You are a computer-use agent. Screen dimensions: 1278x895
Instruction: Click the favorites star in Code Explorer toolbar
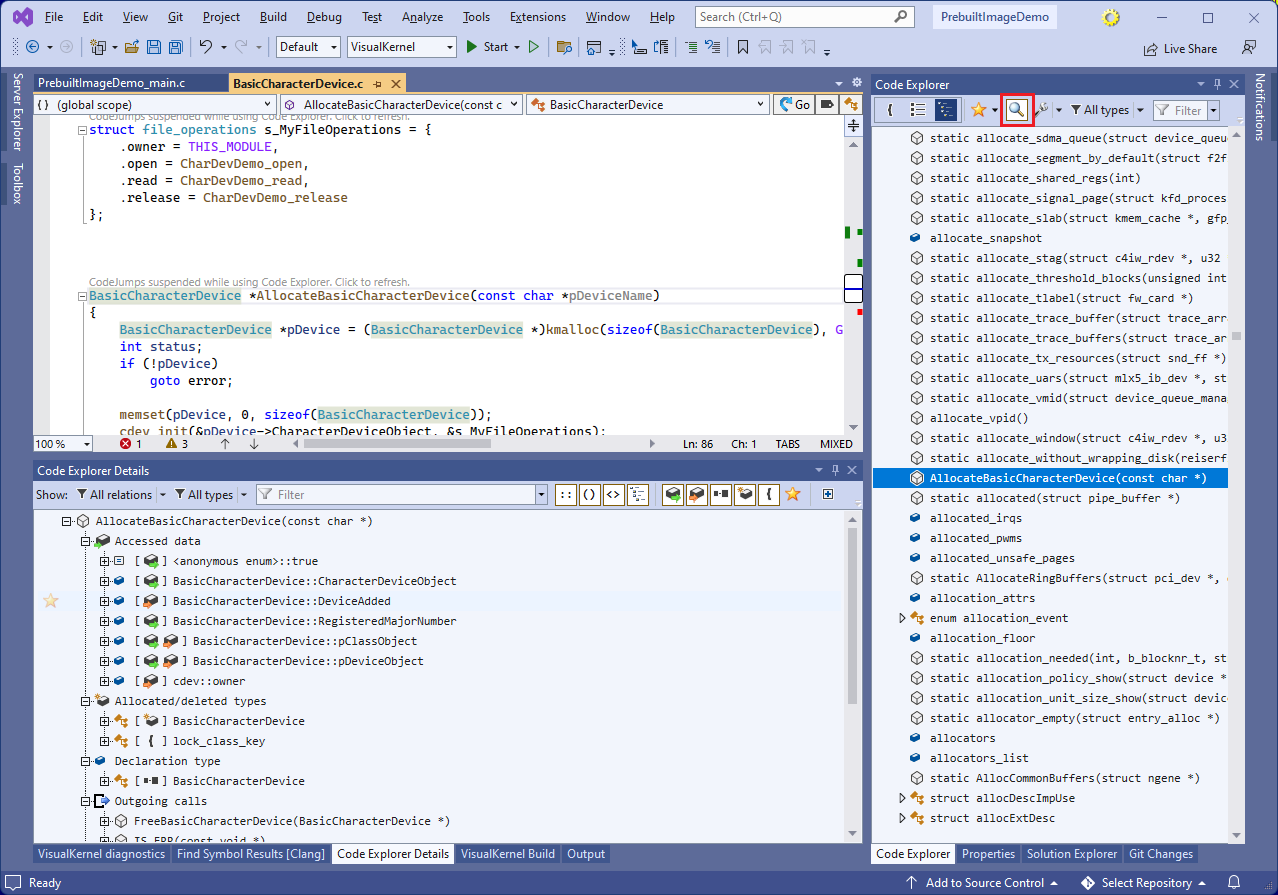pyautogui.click(x=979, y=110)
